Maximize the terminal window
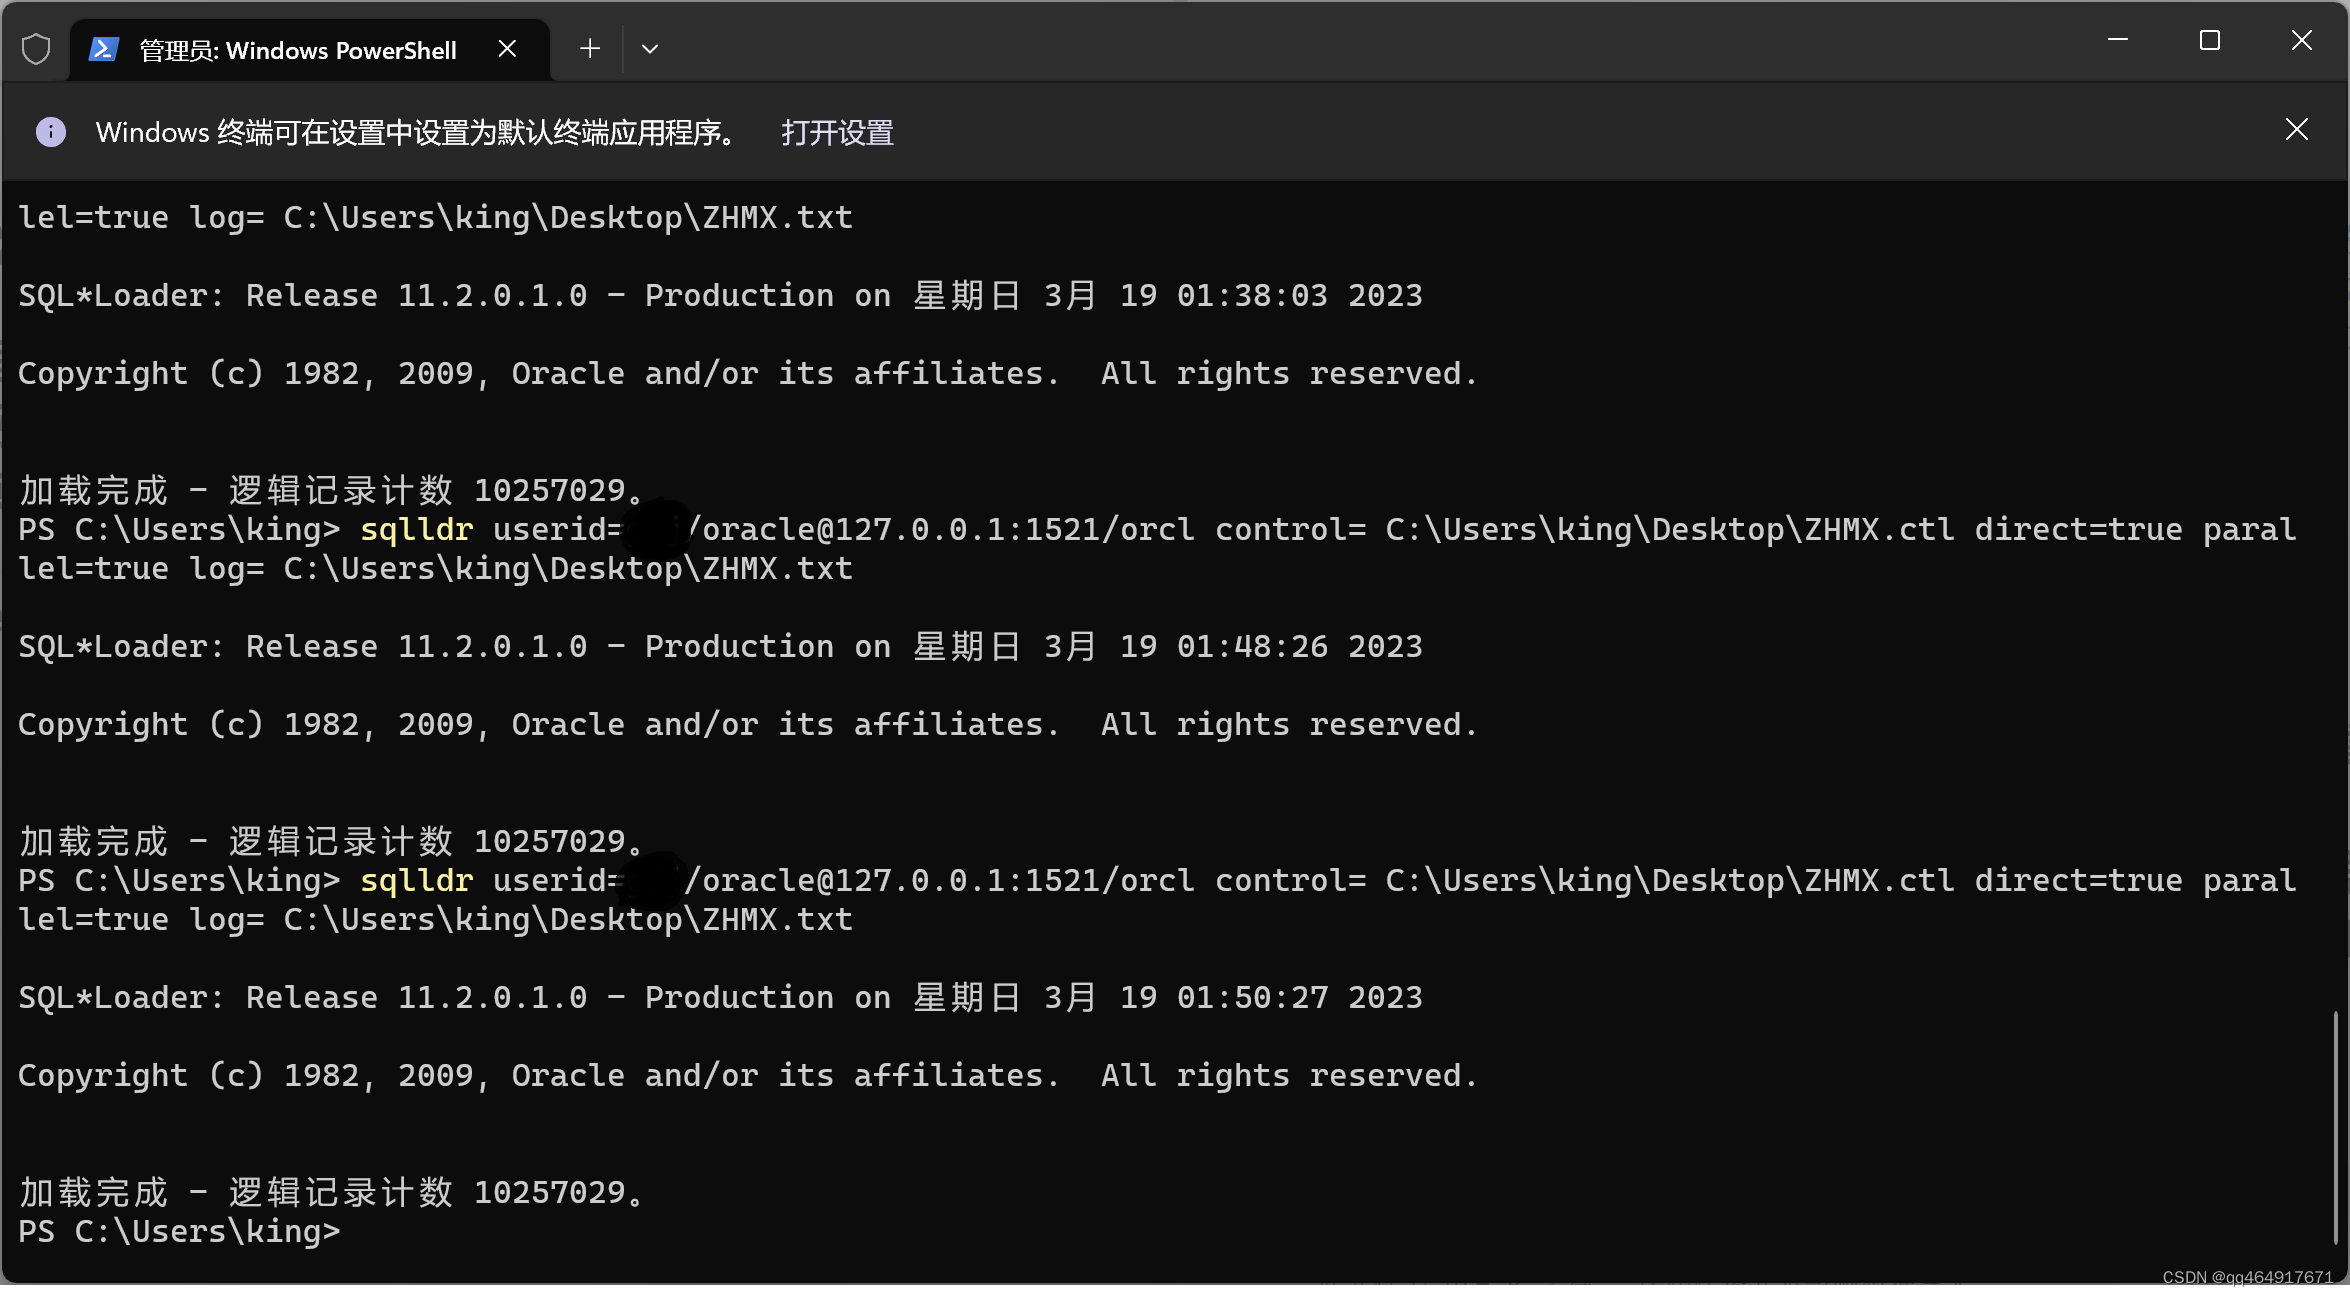Image resolution: width=2350 pixels, height=1296 pixels. pos(2210,40)
